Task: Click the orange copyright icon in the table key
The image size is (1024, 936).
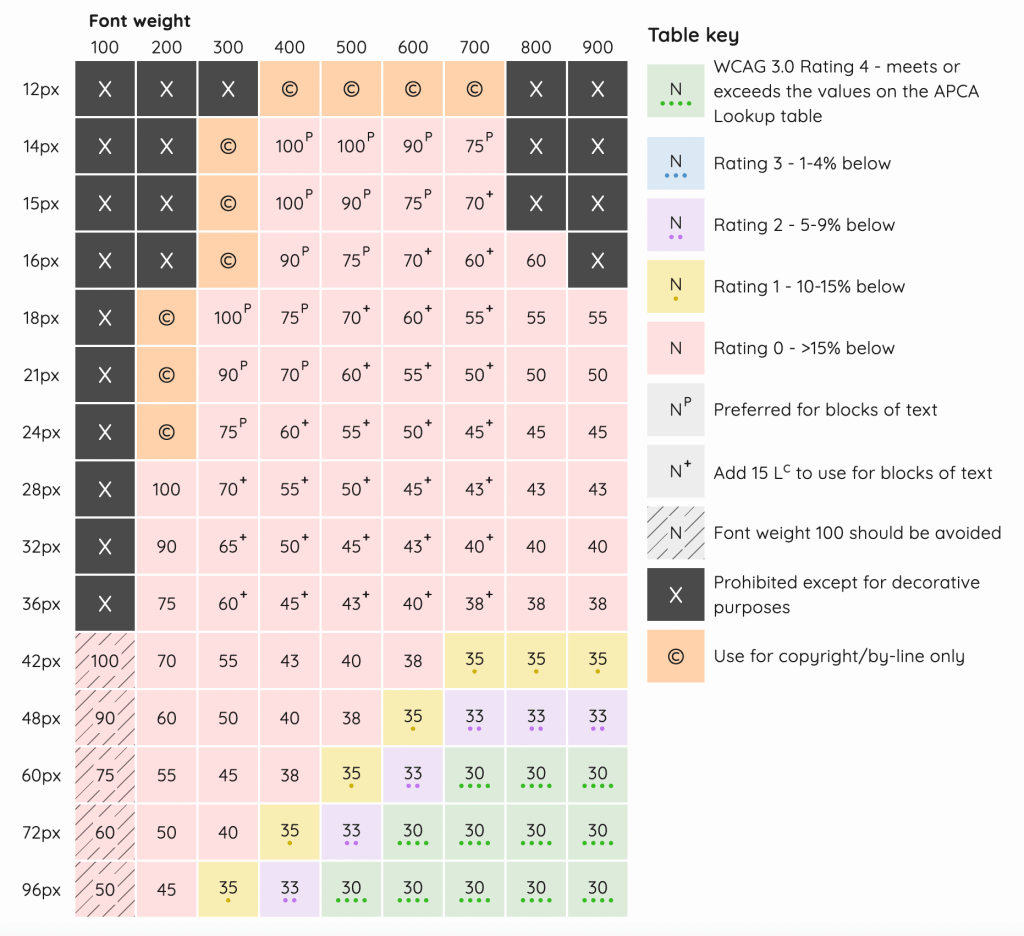Action: tap(676, 656)
